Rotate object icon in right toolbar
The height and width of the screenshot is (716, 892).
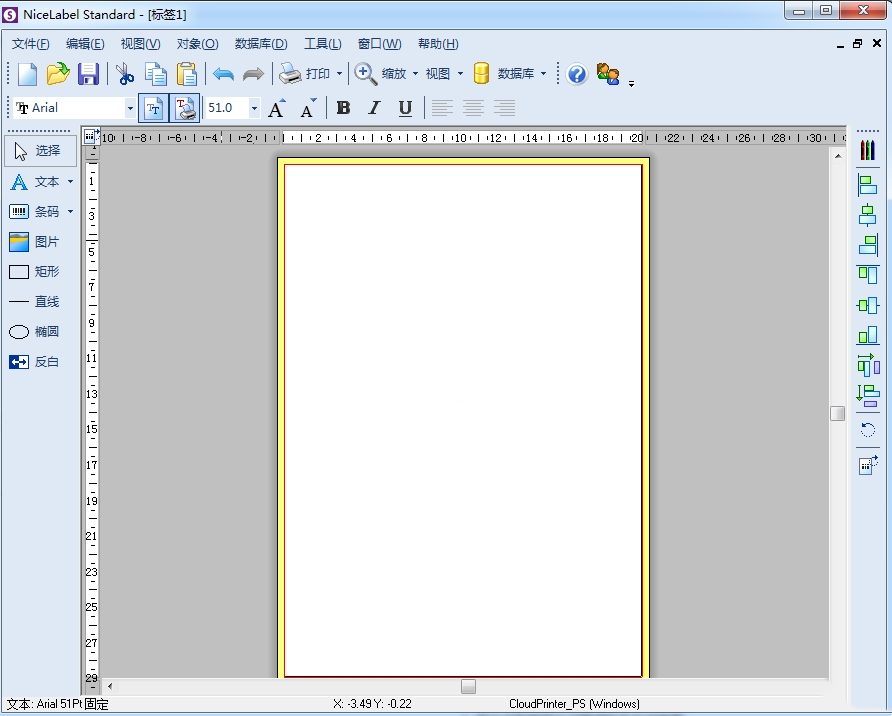[868, 430]
